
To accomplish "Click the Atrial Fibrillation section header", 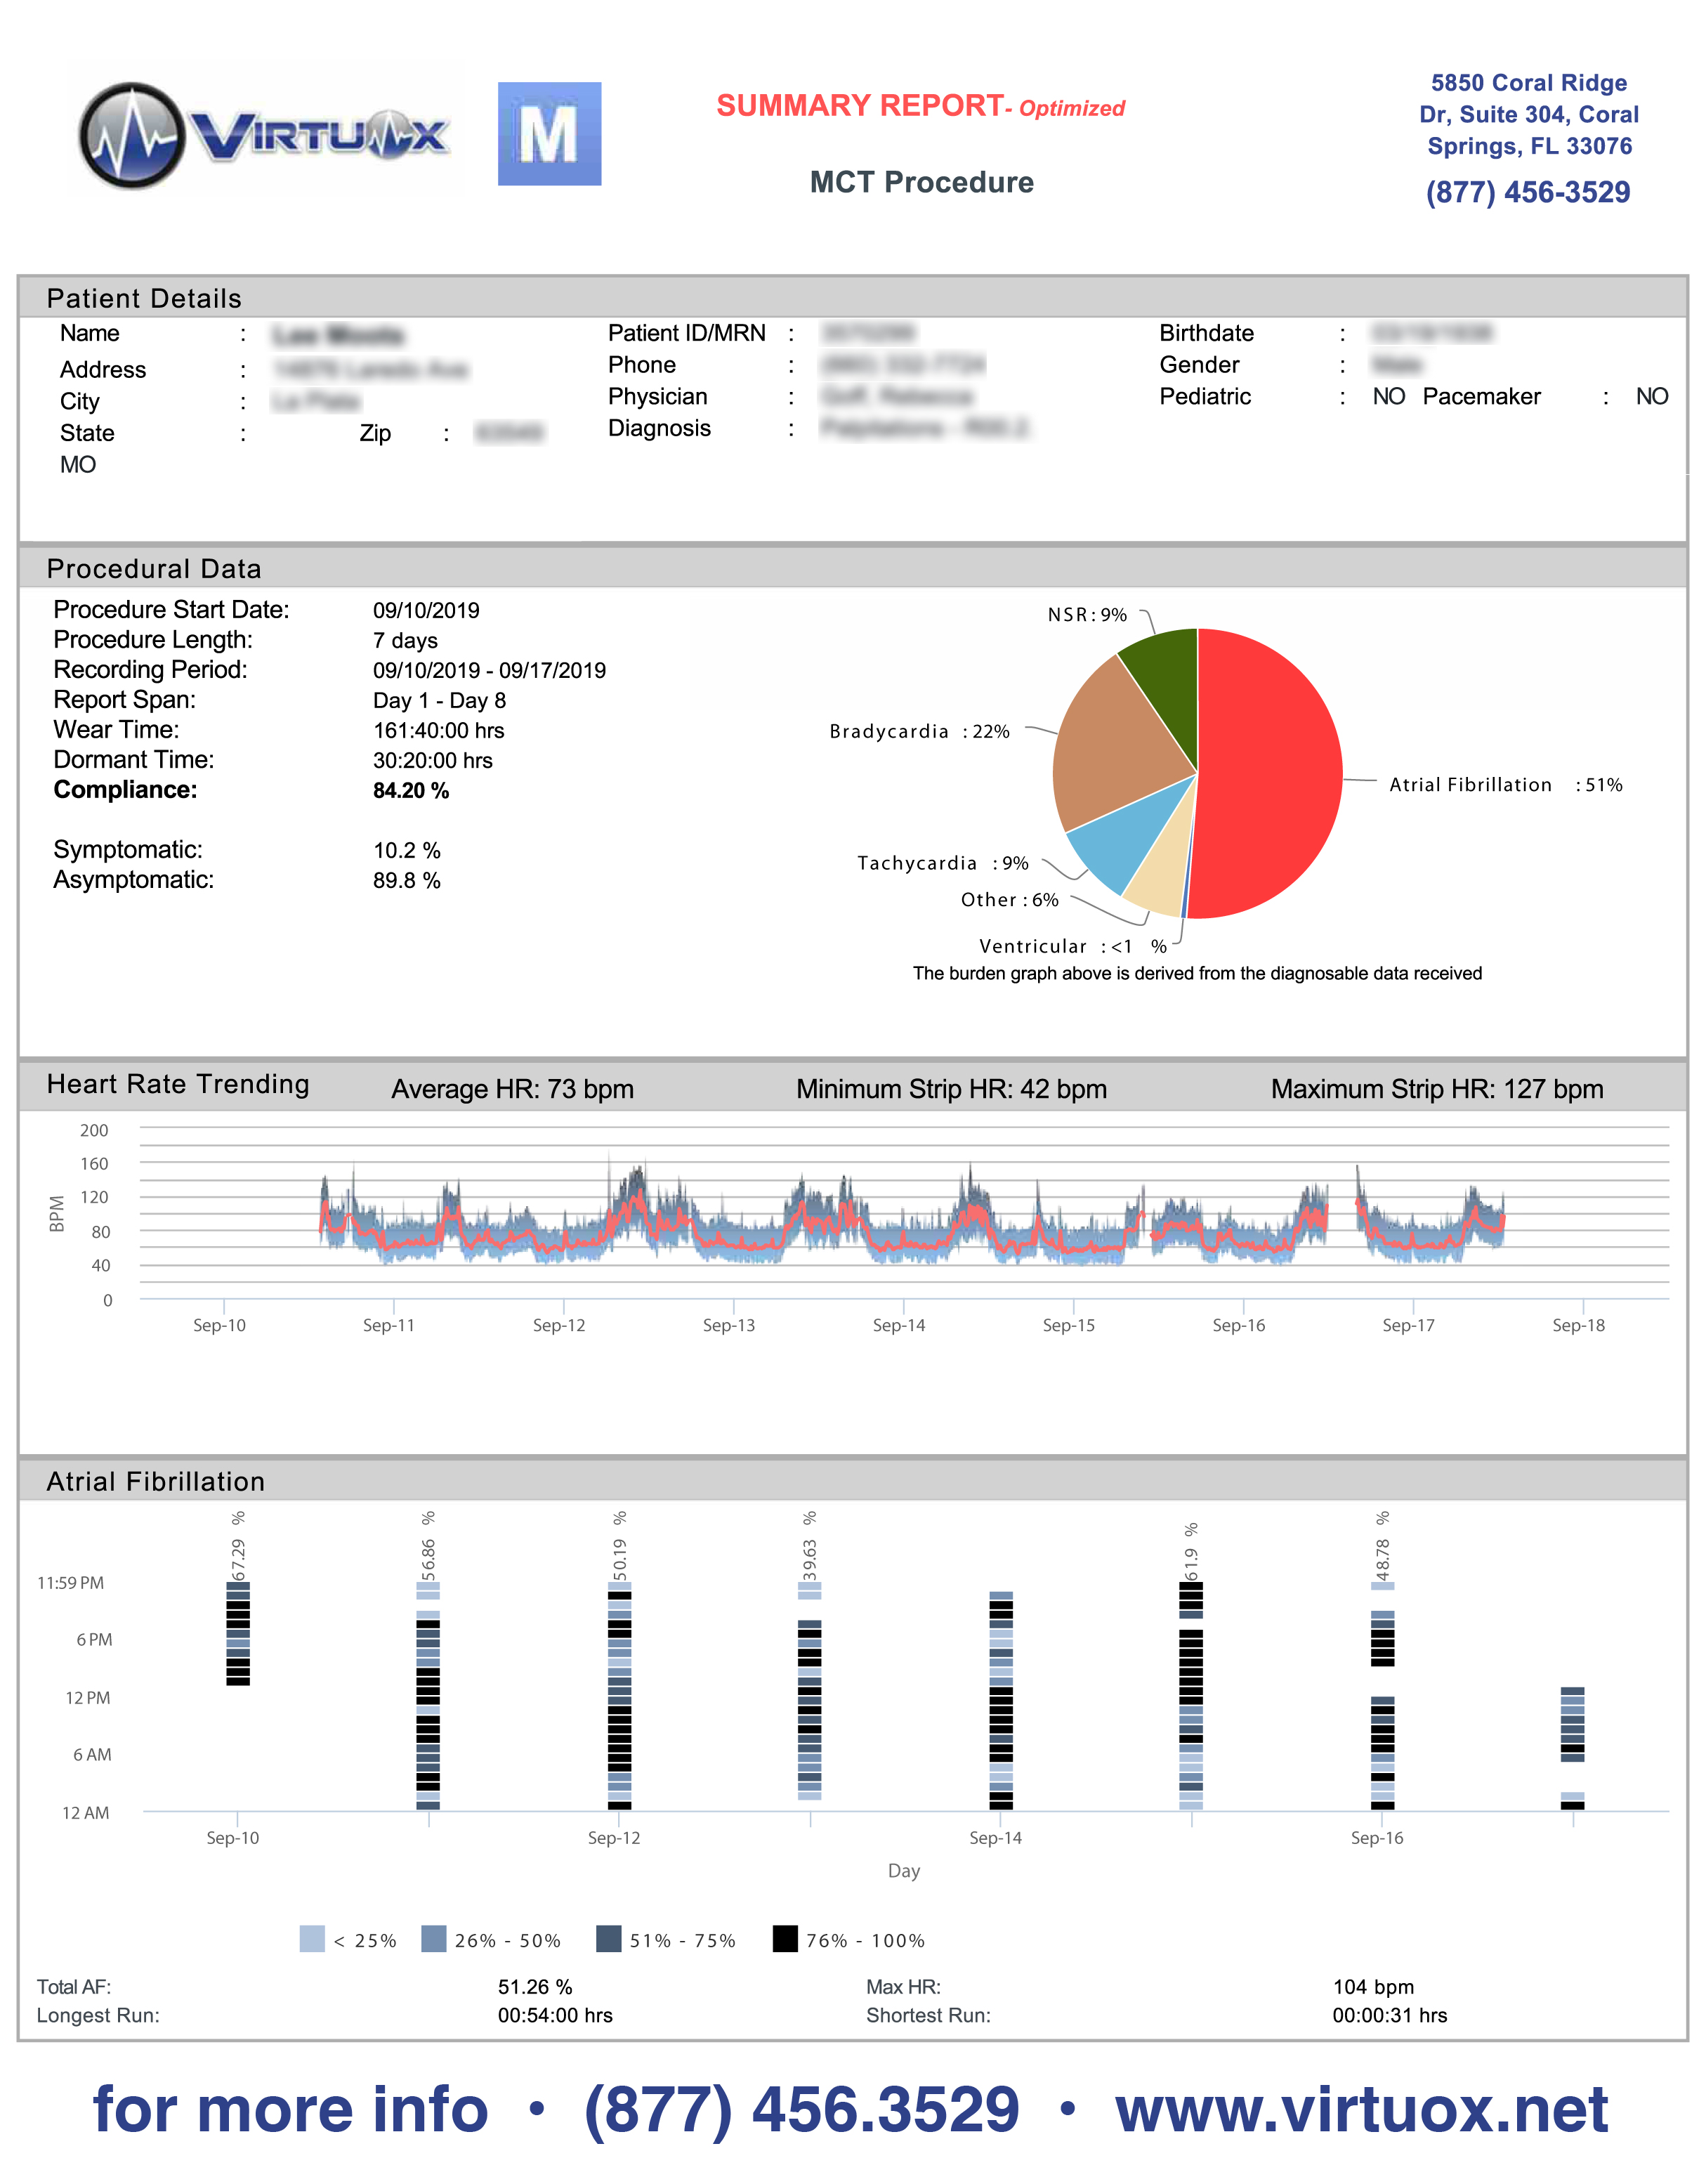I will point(852,1481).
